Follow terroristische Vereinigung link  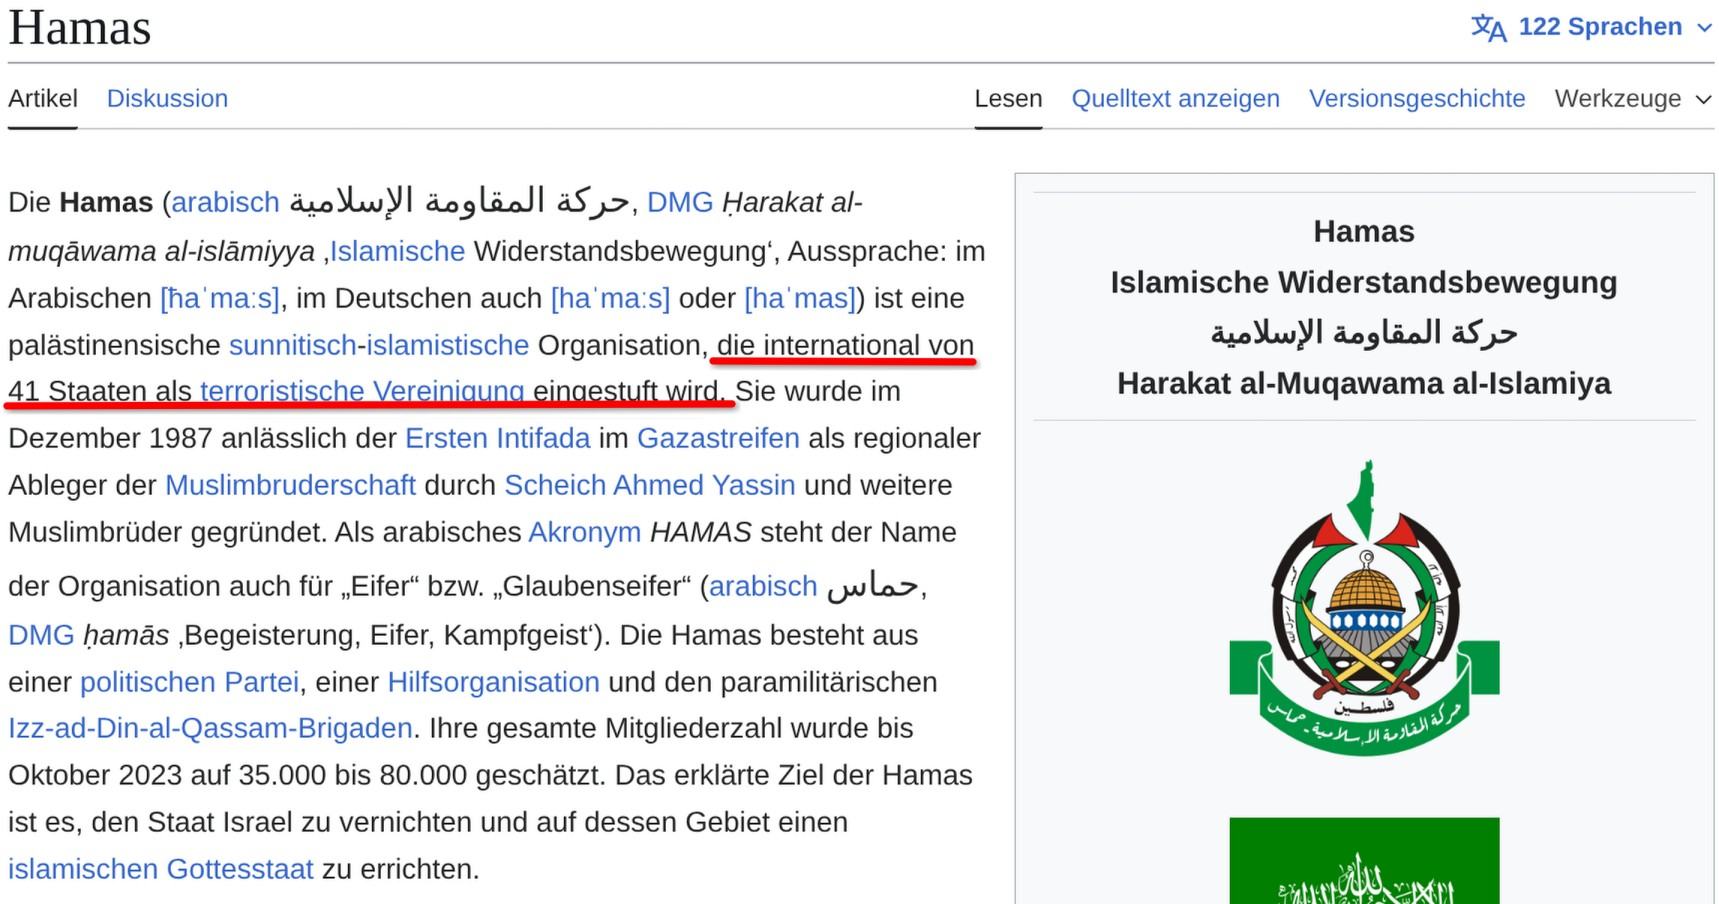(362, 391)
